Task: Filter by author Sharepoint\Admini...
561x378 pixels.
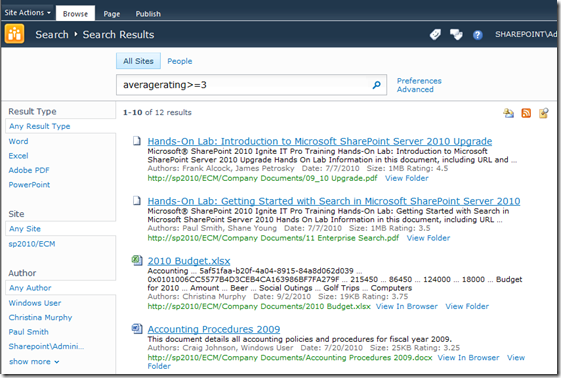Action: coord(46,347)
